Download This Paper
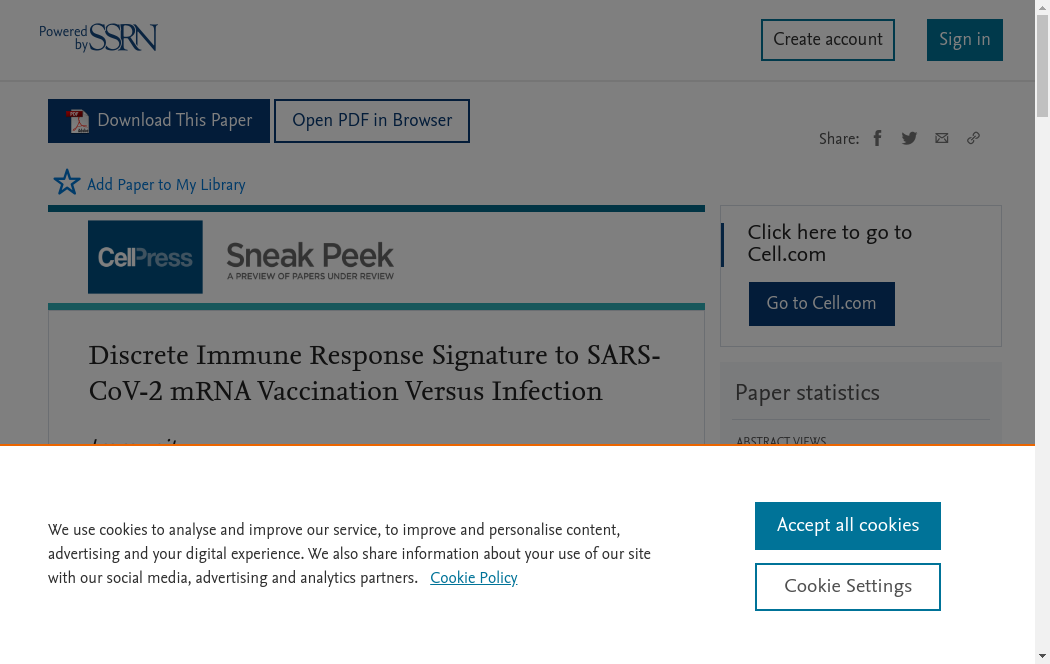 (x=174, y=121)
